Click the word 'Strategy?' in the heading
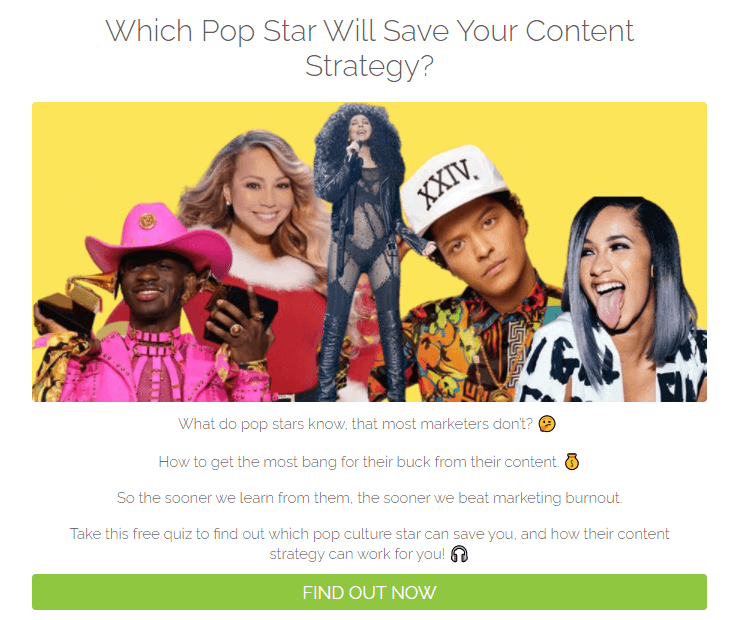 click(369, 66)
